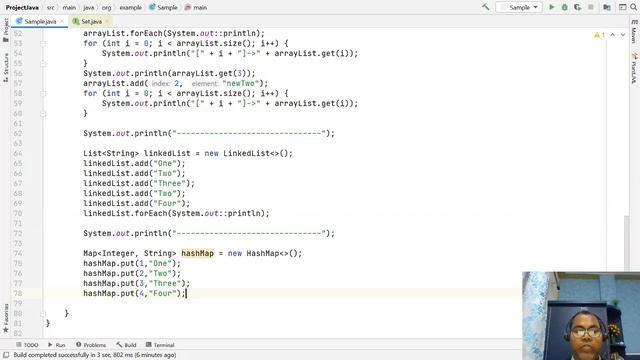
Task: Go to previous highlighted problem arrow
Action: 613,35
